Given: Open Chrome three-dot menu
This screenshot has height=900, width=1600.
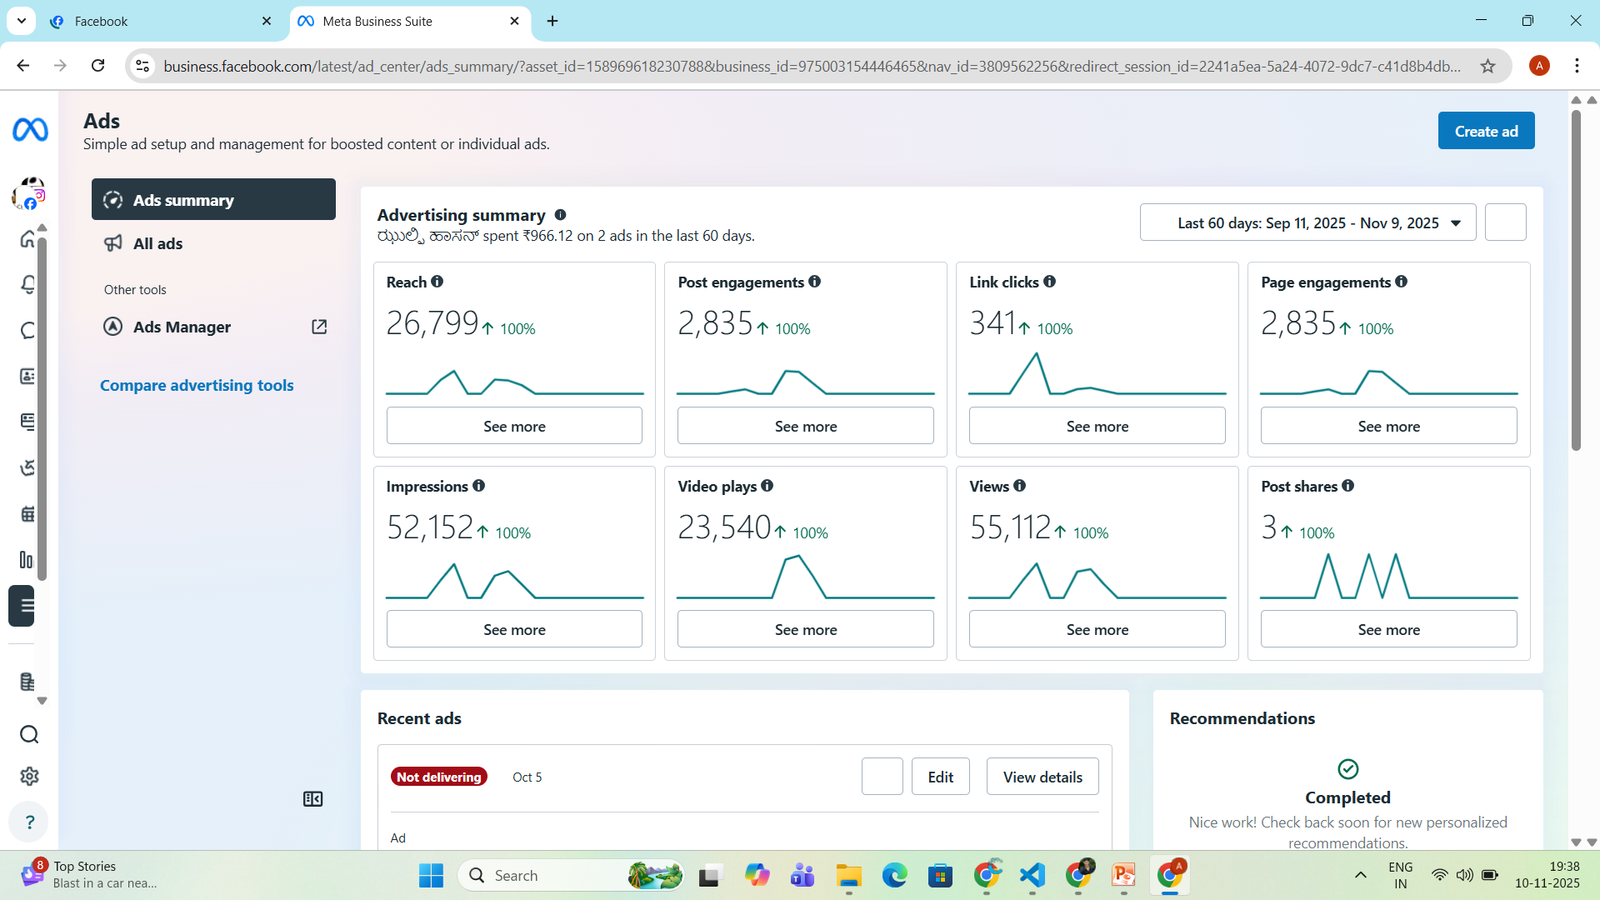Looking at the screenshot, I should point(1577,66).
